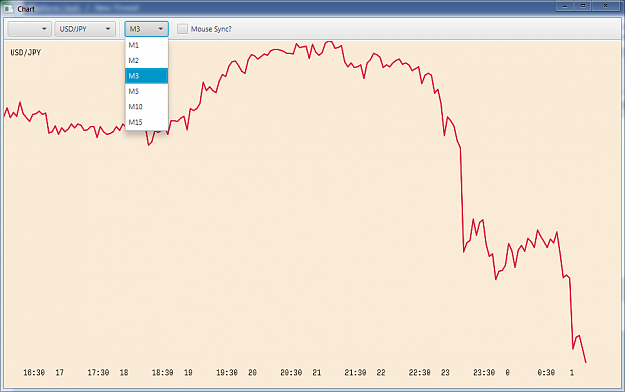Enable the Mouse Sync checkbox
Image resolution: width=625 pixels, height=392 pixels.
182,29
